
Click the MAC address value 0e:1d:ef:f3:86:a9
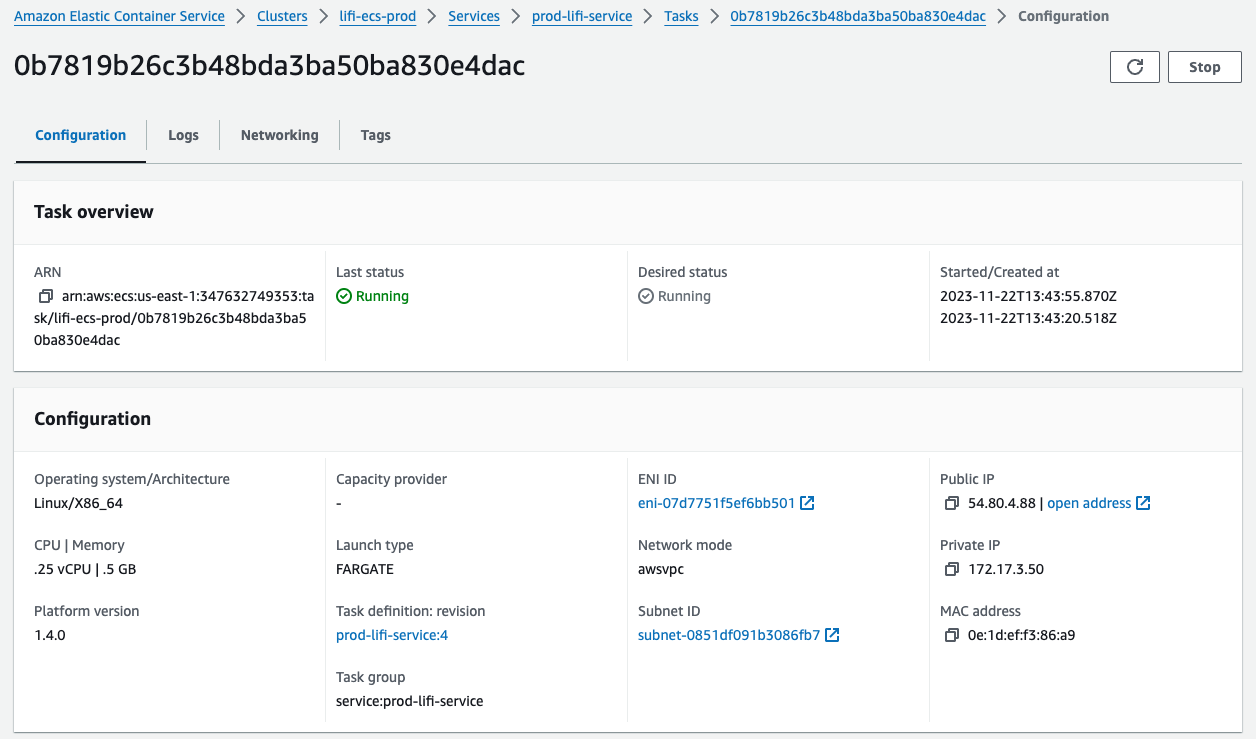[1021, 635]
